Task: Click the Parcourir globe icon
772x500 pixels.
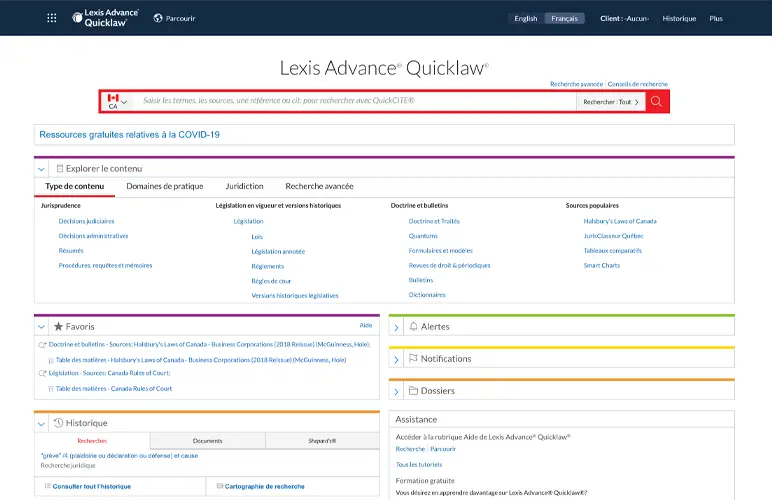Action: (x=158, y=18)
